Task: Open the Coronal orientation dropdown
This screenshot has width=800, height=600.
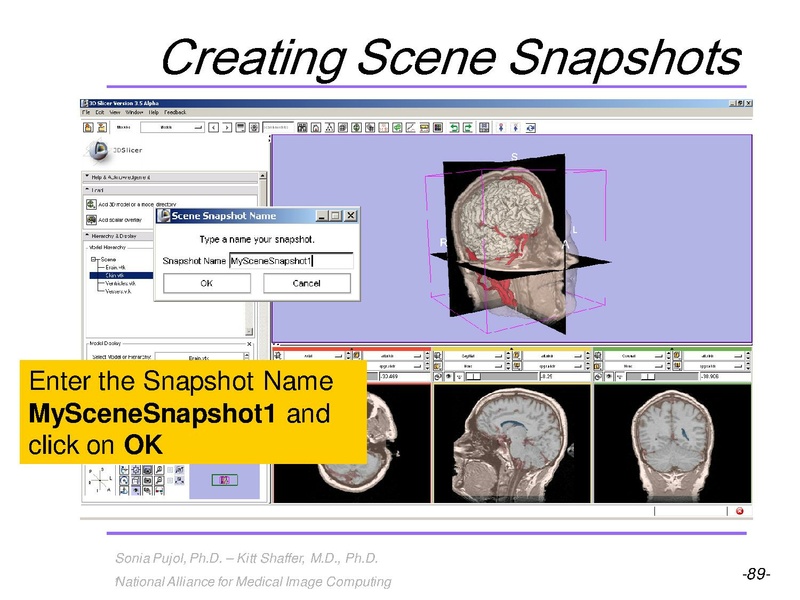Action: pos(635,356)
